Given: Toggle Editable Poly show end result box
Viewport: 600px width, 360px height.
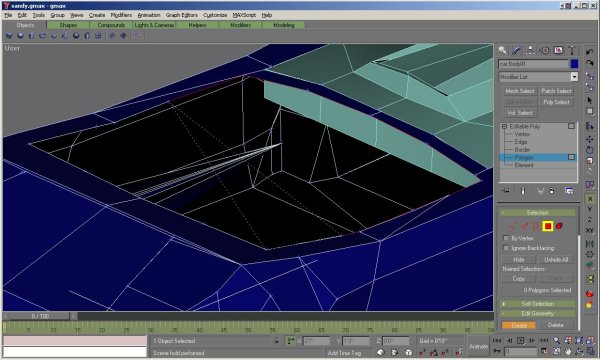Looking at the screenshot, I should 571,126.
